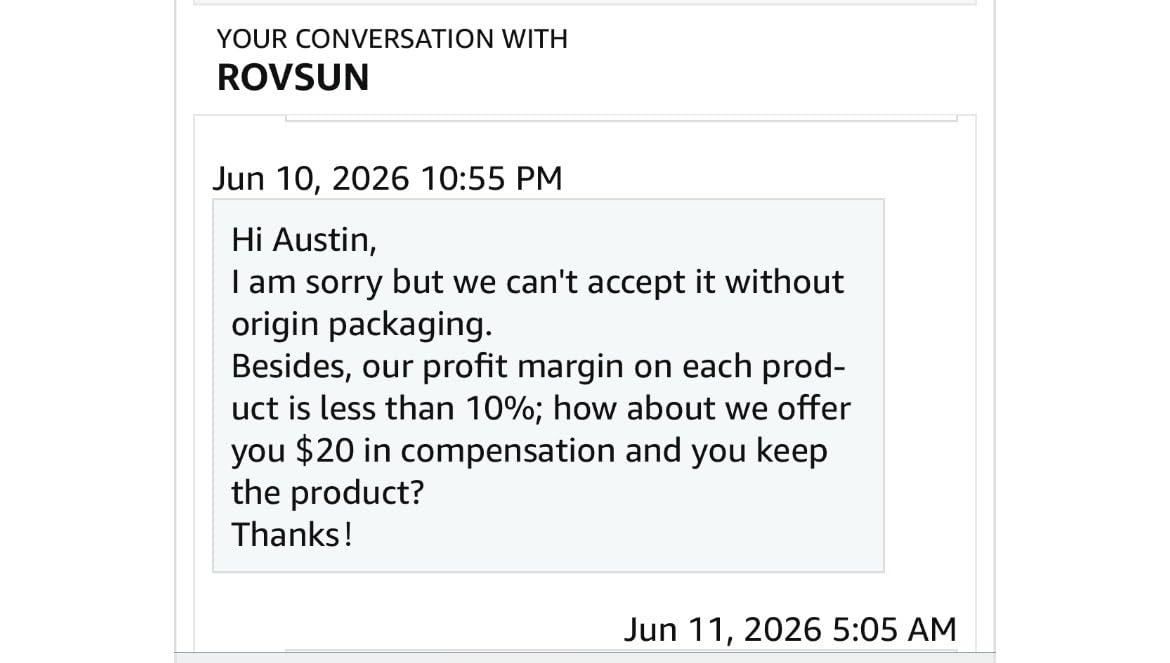Select the Jun 11, 2026 5:05 AM timestamp

click(x=790, y=629)
